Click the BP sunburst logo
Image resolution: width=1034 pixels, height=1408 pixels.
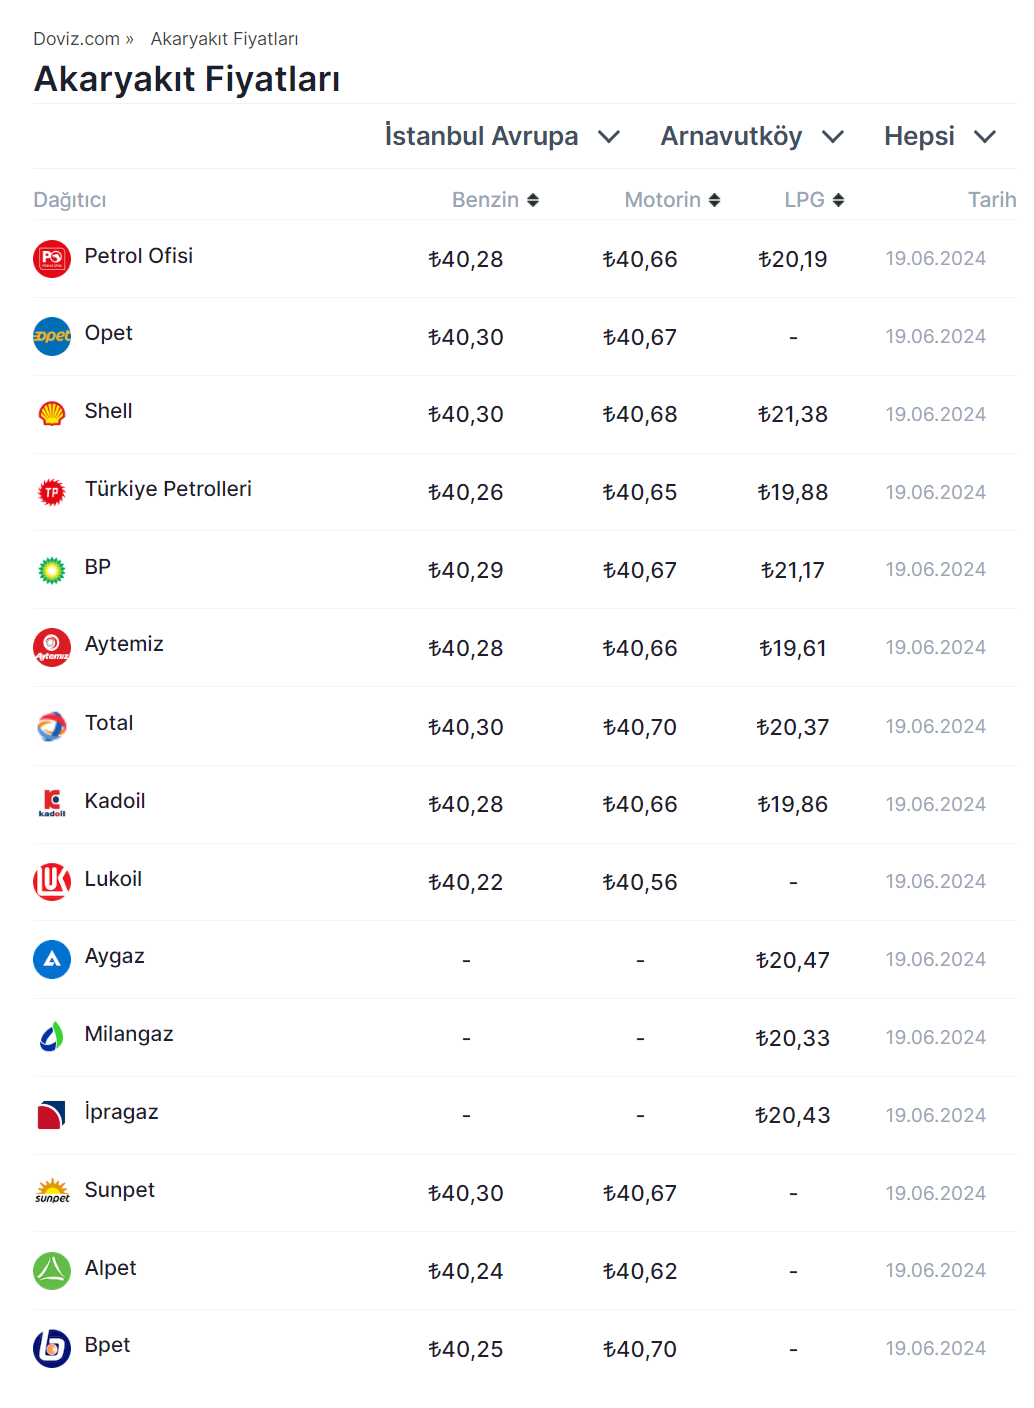click(x=52, y=570)
